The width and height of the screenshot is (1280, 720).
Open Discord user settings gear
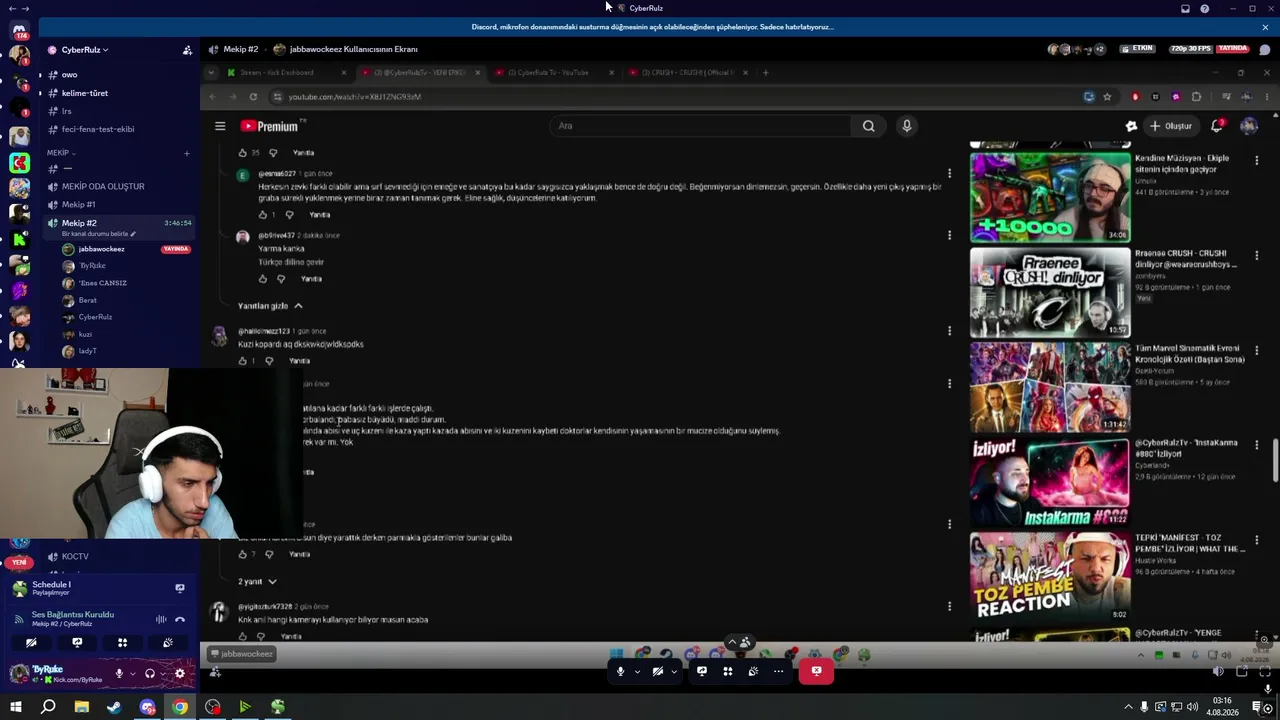click(x=180, y=674)
